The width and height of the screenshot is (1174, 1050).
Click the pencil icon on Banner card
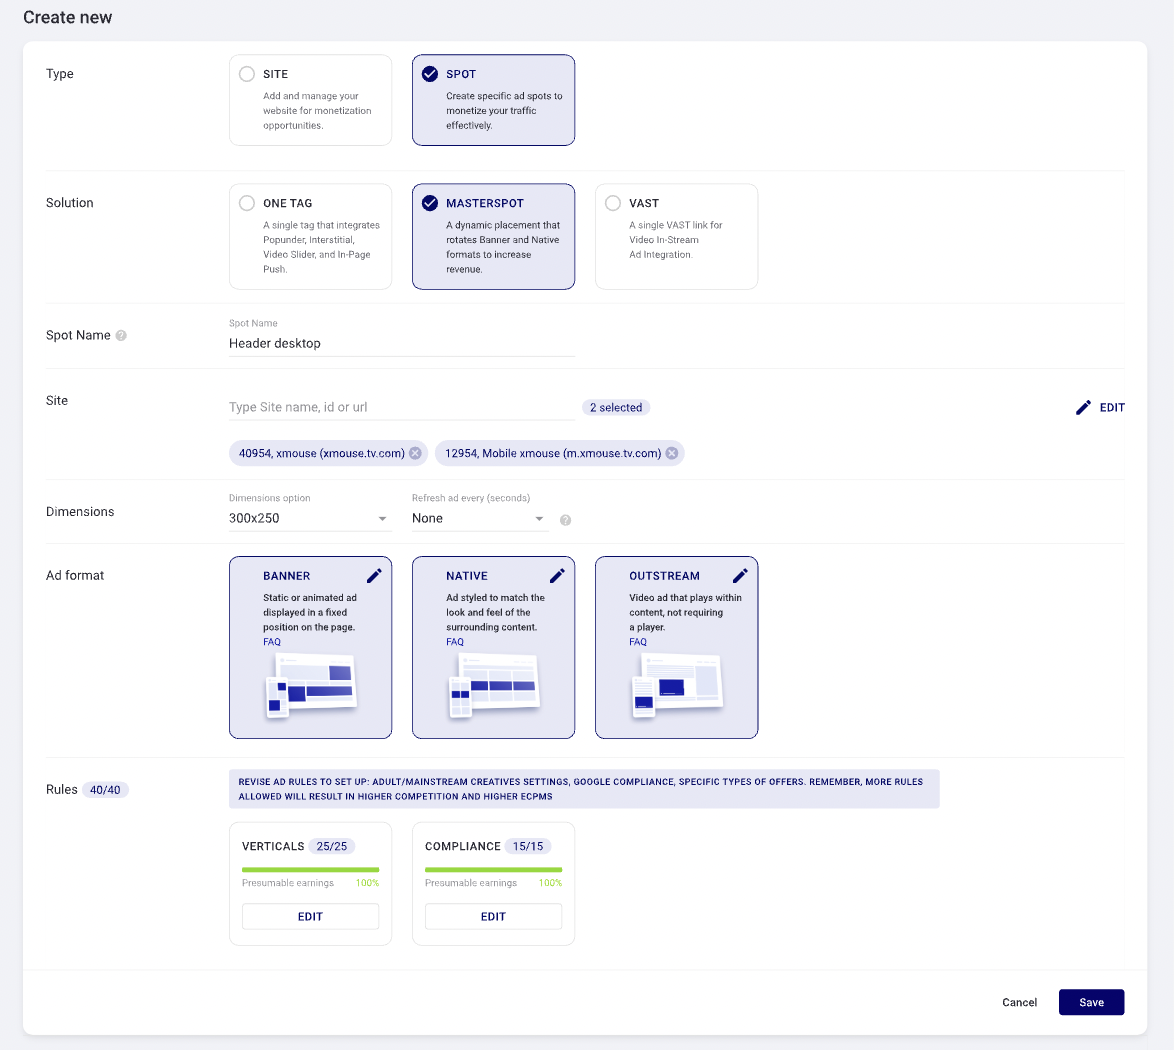374,576
